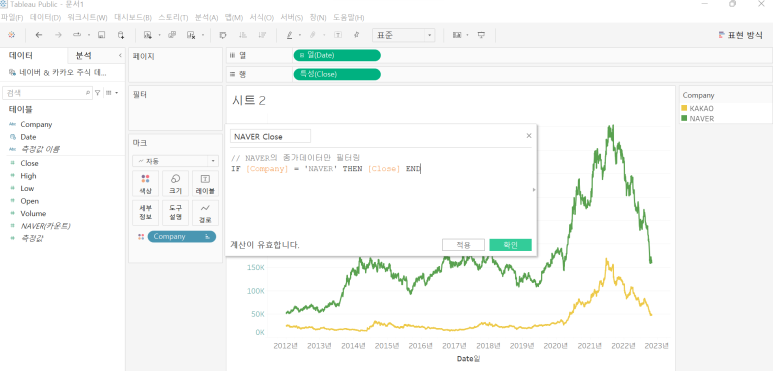Open the 표현 방식 (Show Me) panel
The width and height of the screenshot is (773, 371).
pos(740,35)
